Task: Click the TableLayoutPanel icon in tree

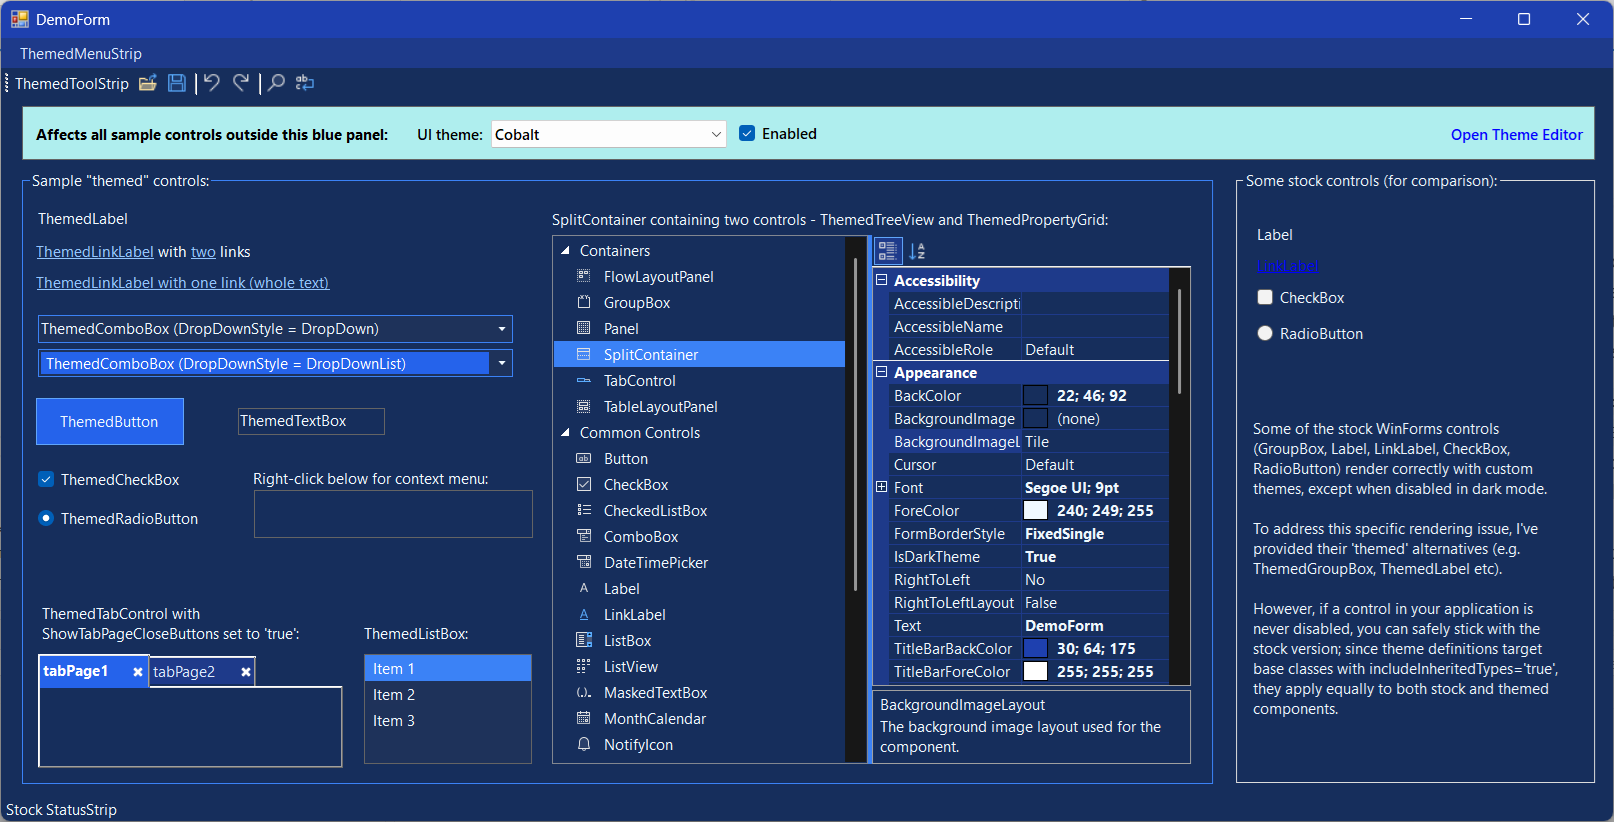Action: pyautogui.click(x=584, y=406)
